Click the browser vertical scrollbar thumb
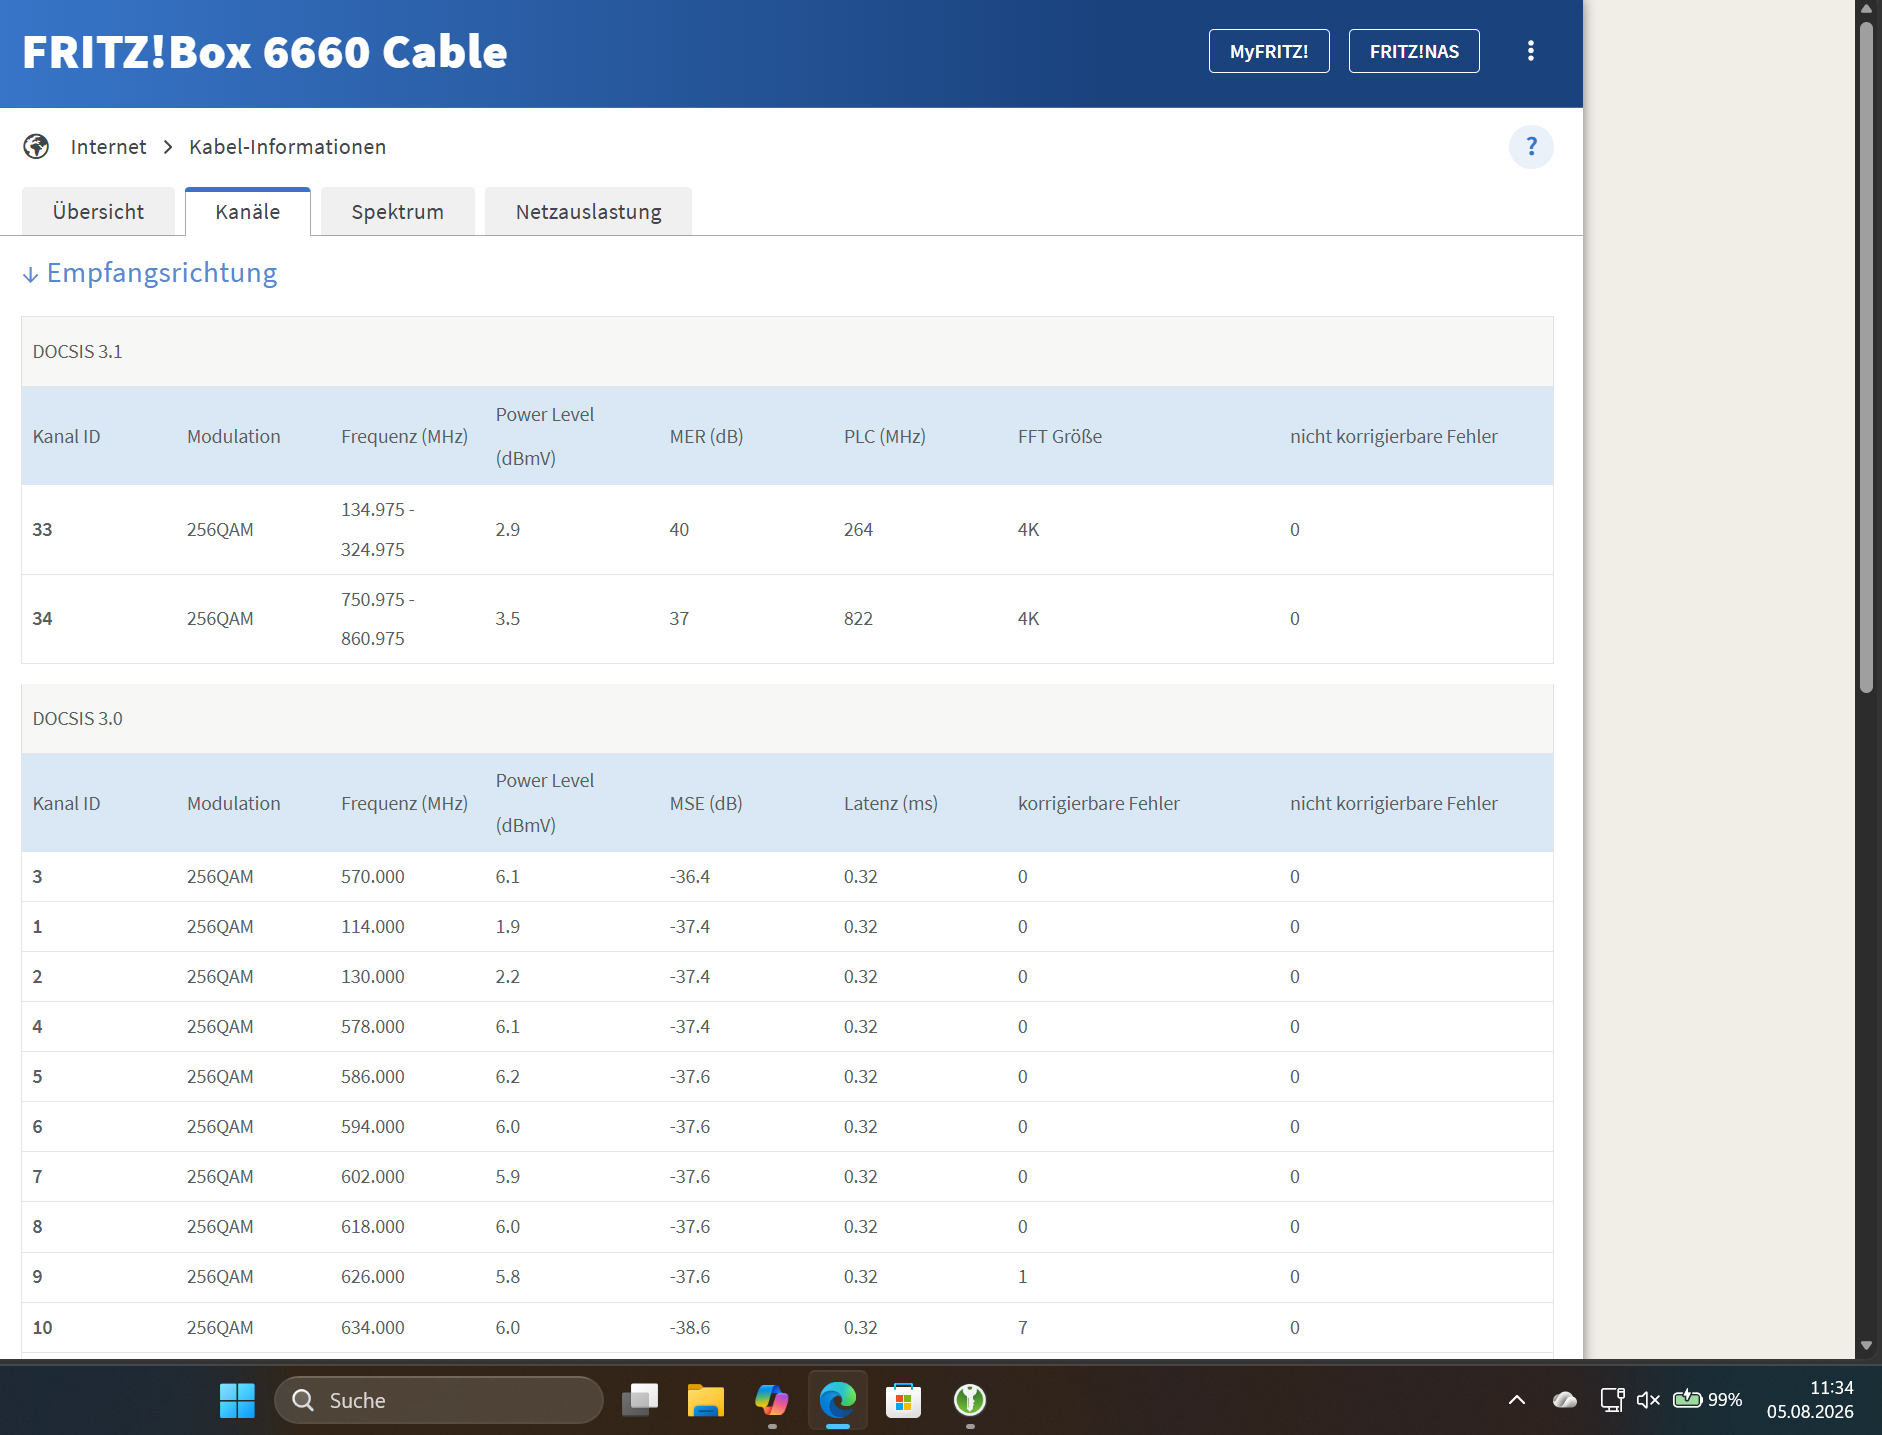This screenshot has width=1882, height=1435. coord(1866,357)
